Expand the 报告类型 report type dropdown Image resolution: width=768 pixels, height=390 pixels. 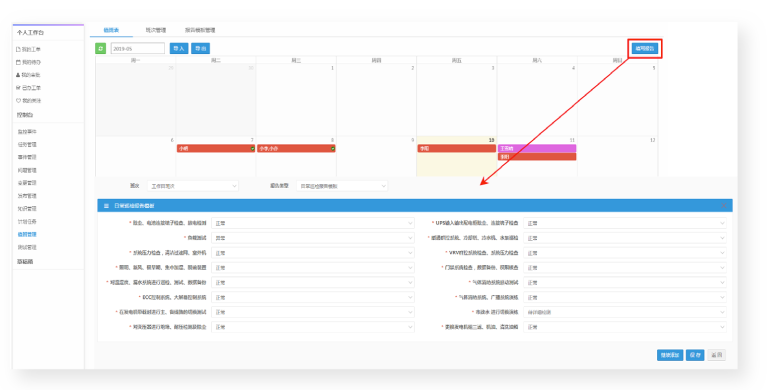342,186
